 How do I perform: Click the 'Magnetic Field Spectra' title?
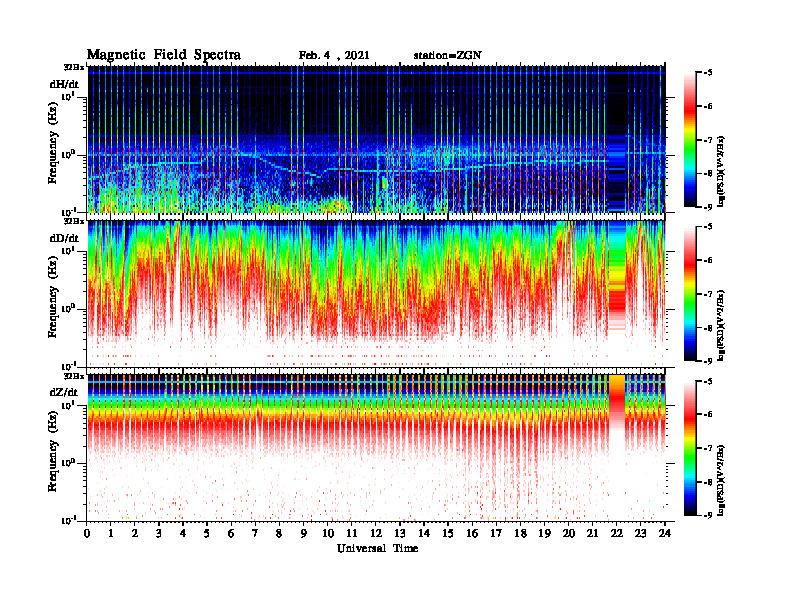(164, 55)
